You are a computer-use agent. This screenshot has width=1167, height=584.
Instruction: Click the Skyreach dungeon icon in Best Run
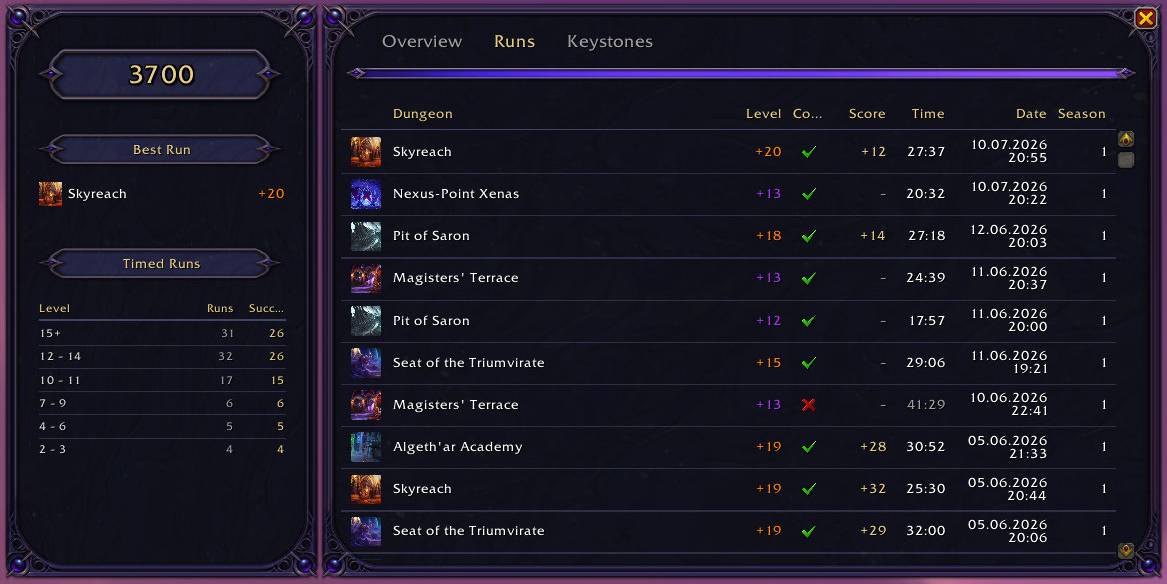tap(50, 193)
